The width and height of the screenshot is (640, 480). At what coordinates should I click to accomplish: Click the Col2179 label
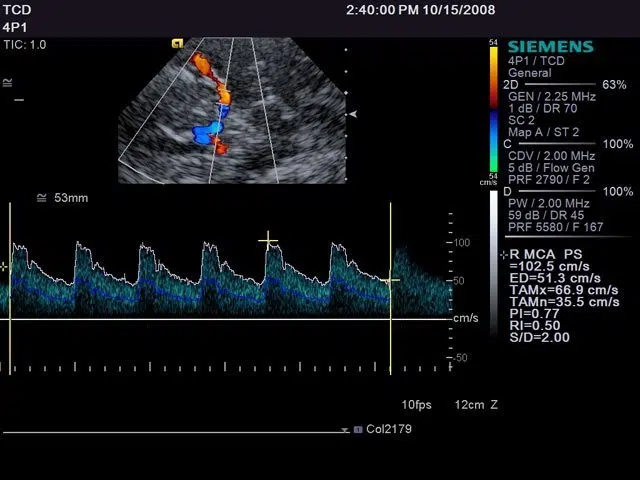tap(389, 429)
